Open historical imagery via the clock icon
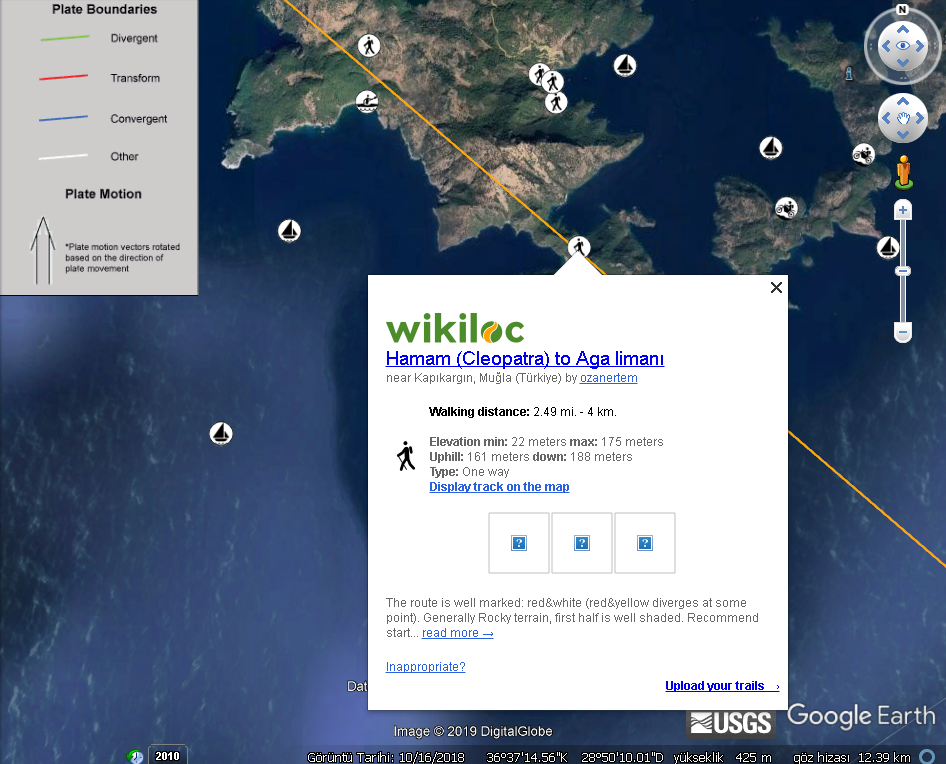The image size is (946, 764). (135, 756)
